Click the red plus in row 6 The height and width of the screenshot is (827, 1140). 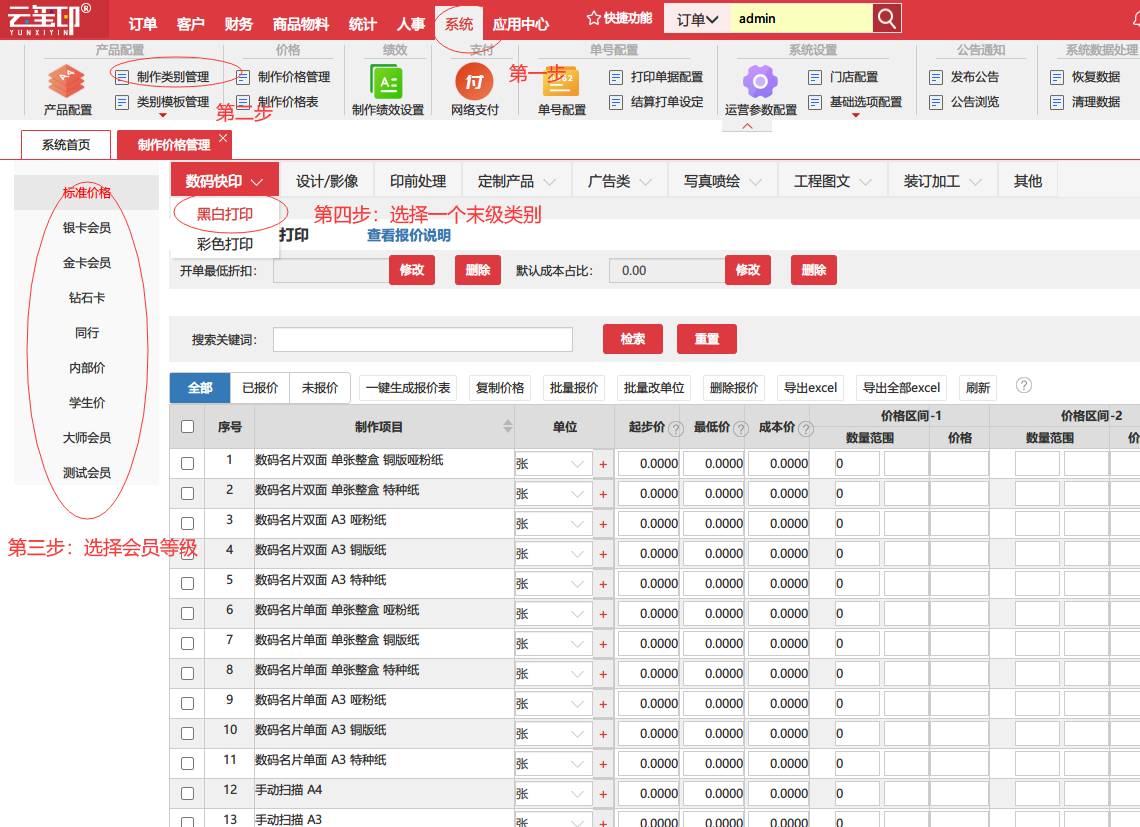603,615
